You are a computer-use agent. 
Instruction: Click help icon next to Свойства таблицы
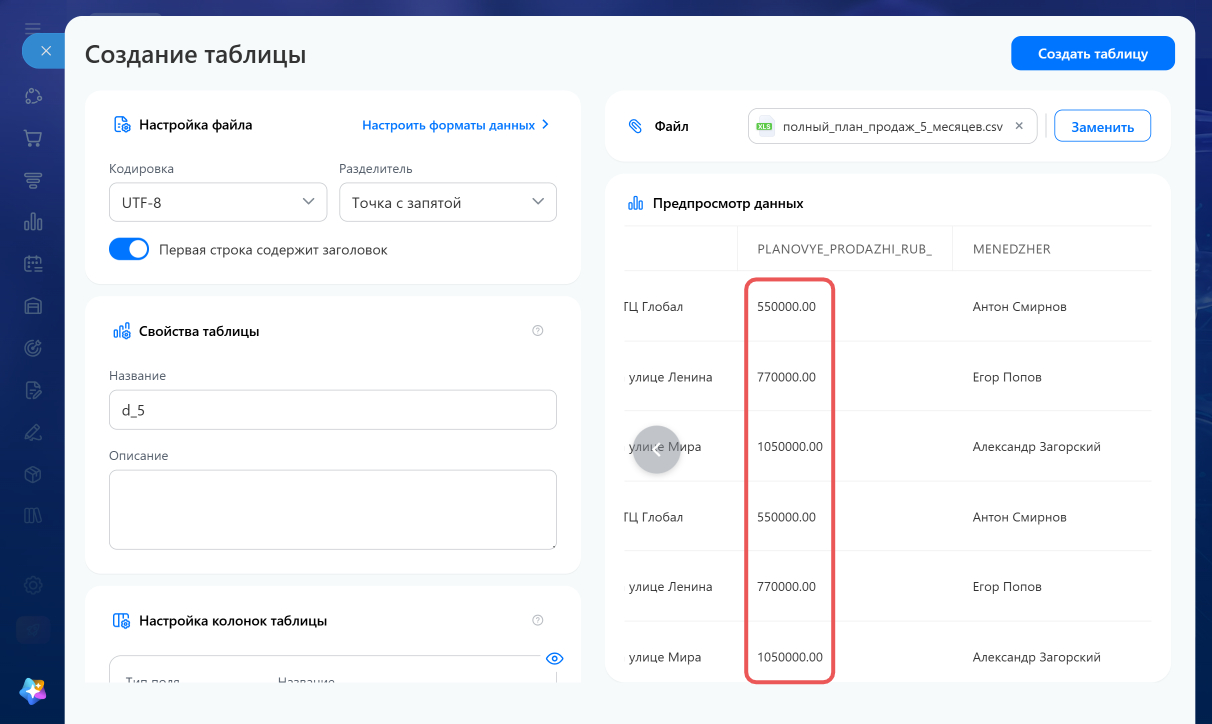(x=538, y=331)
